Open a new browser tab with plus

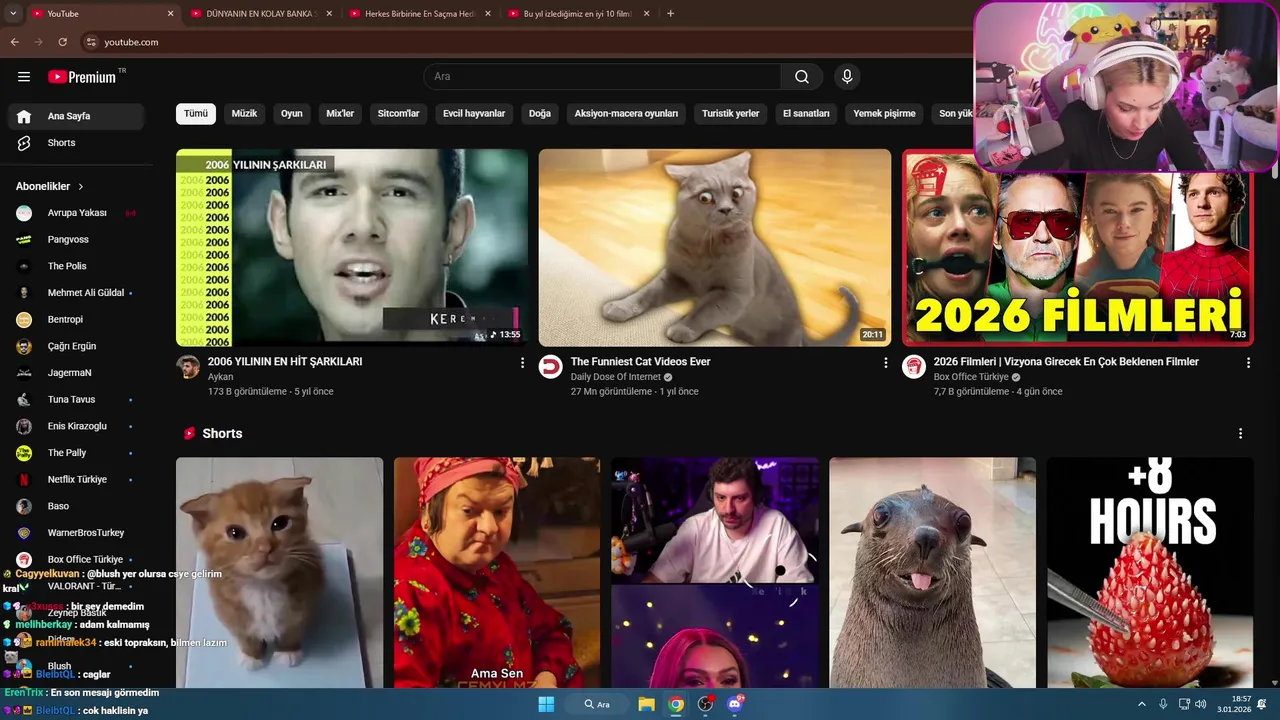[670, 14]
